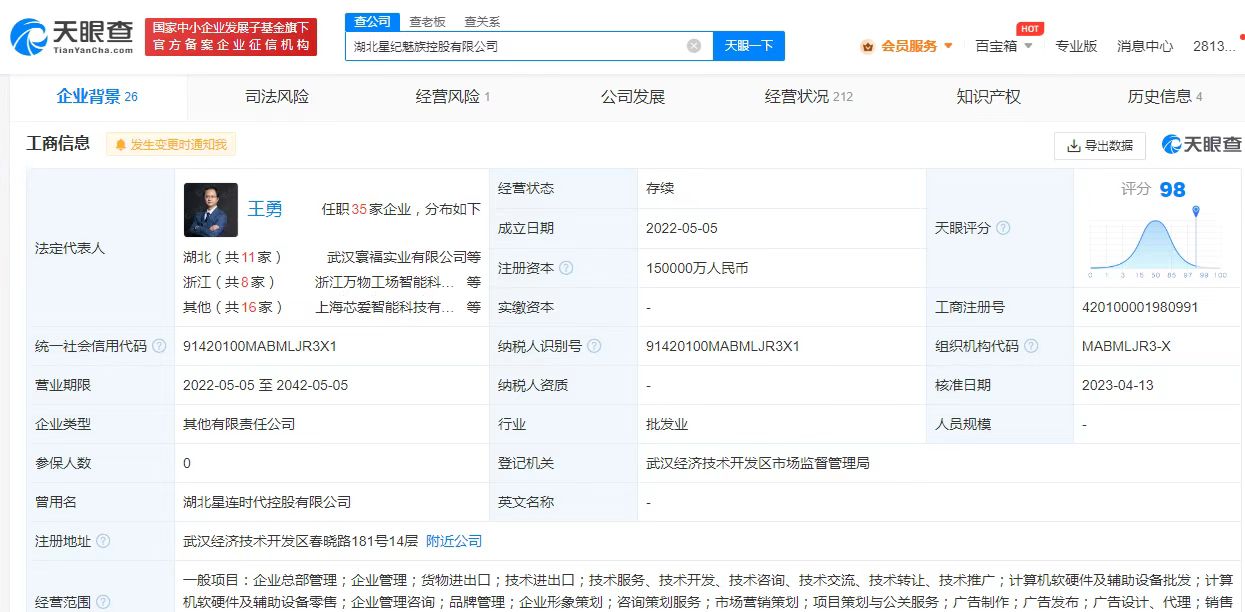Click help icon beside 注册地址

(103, 541)
